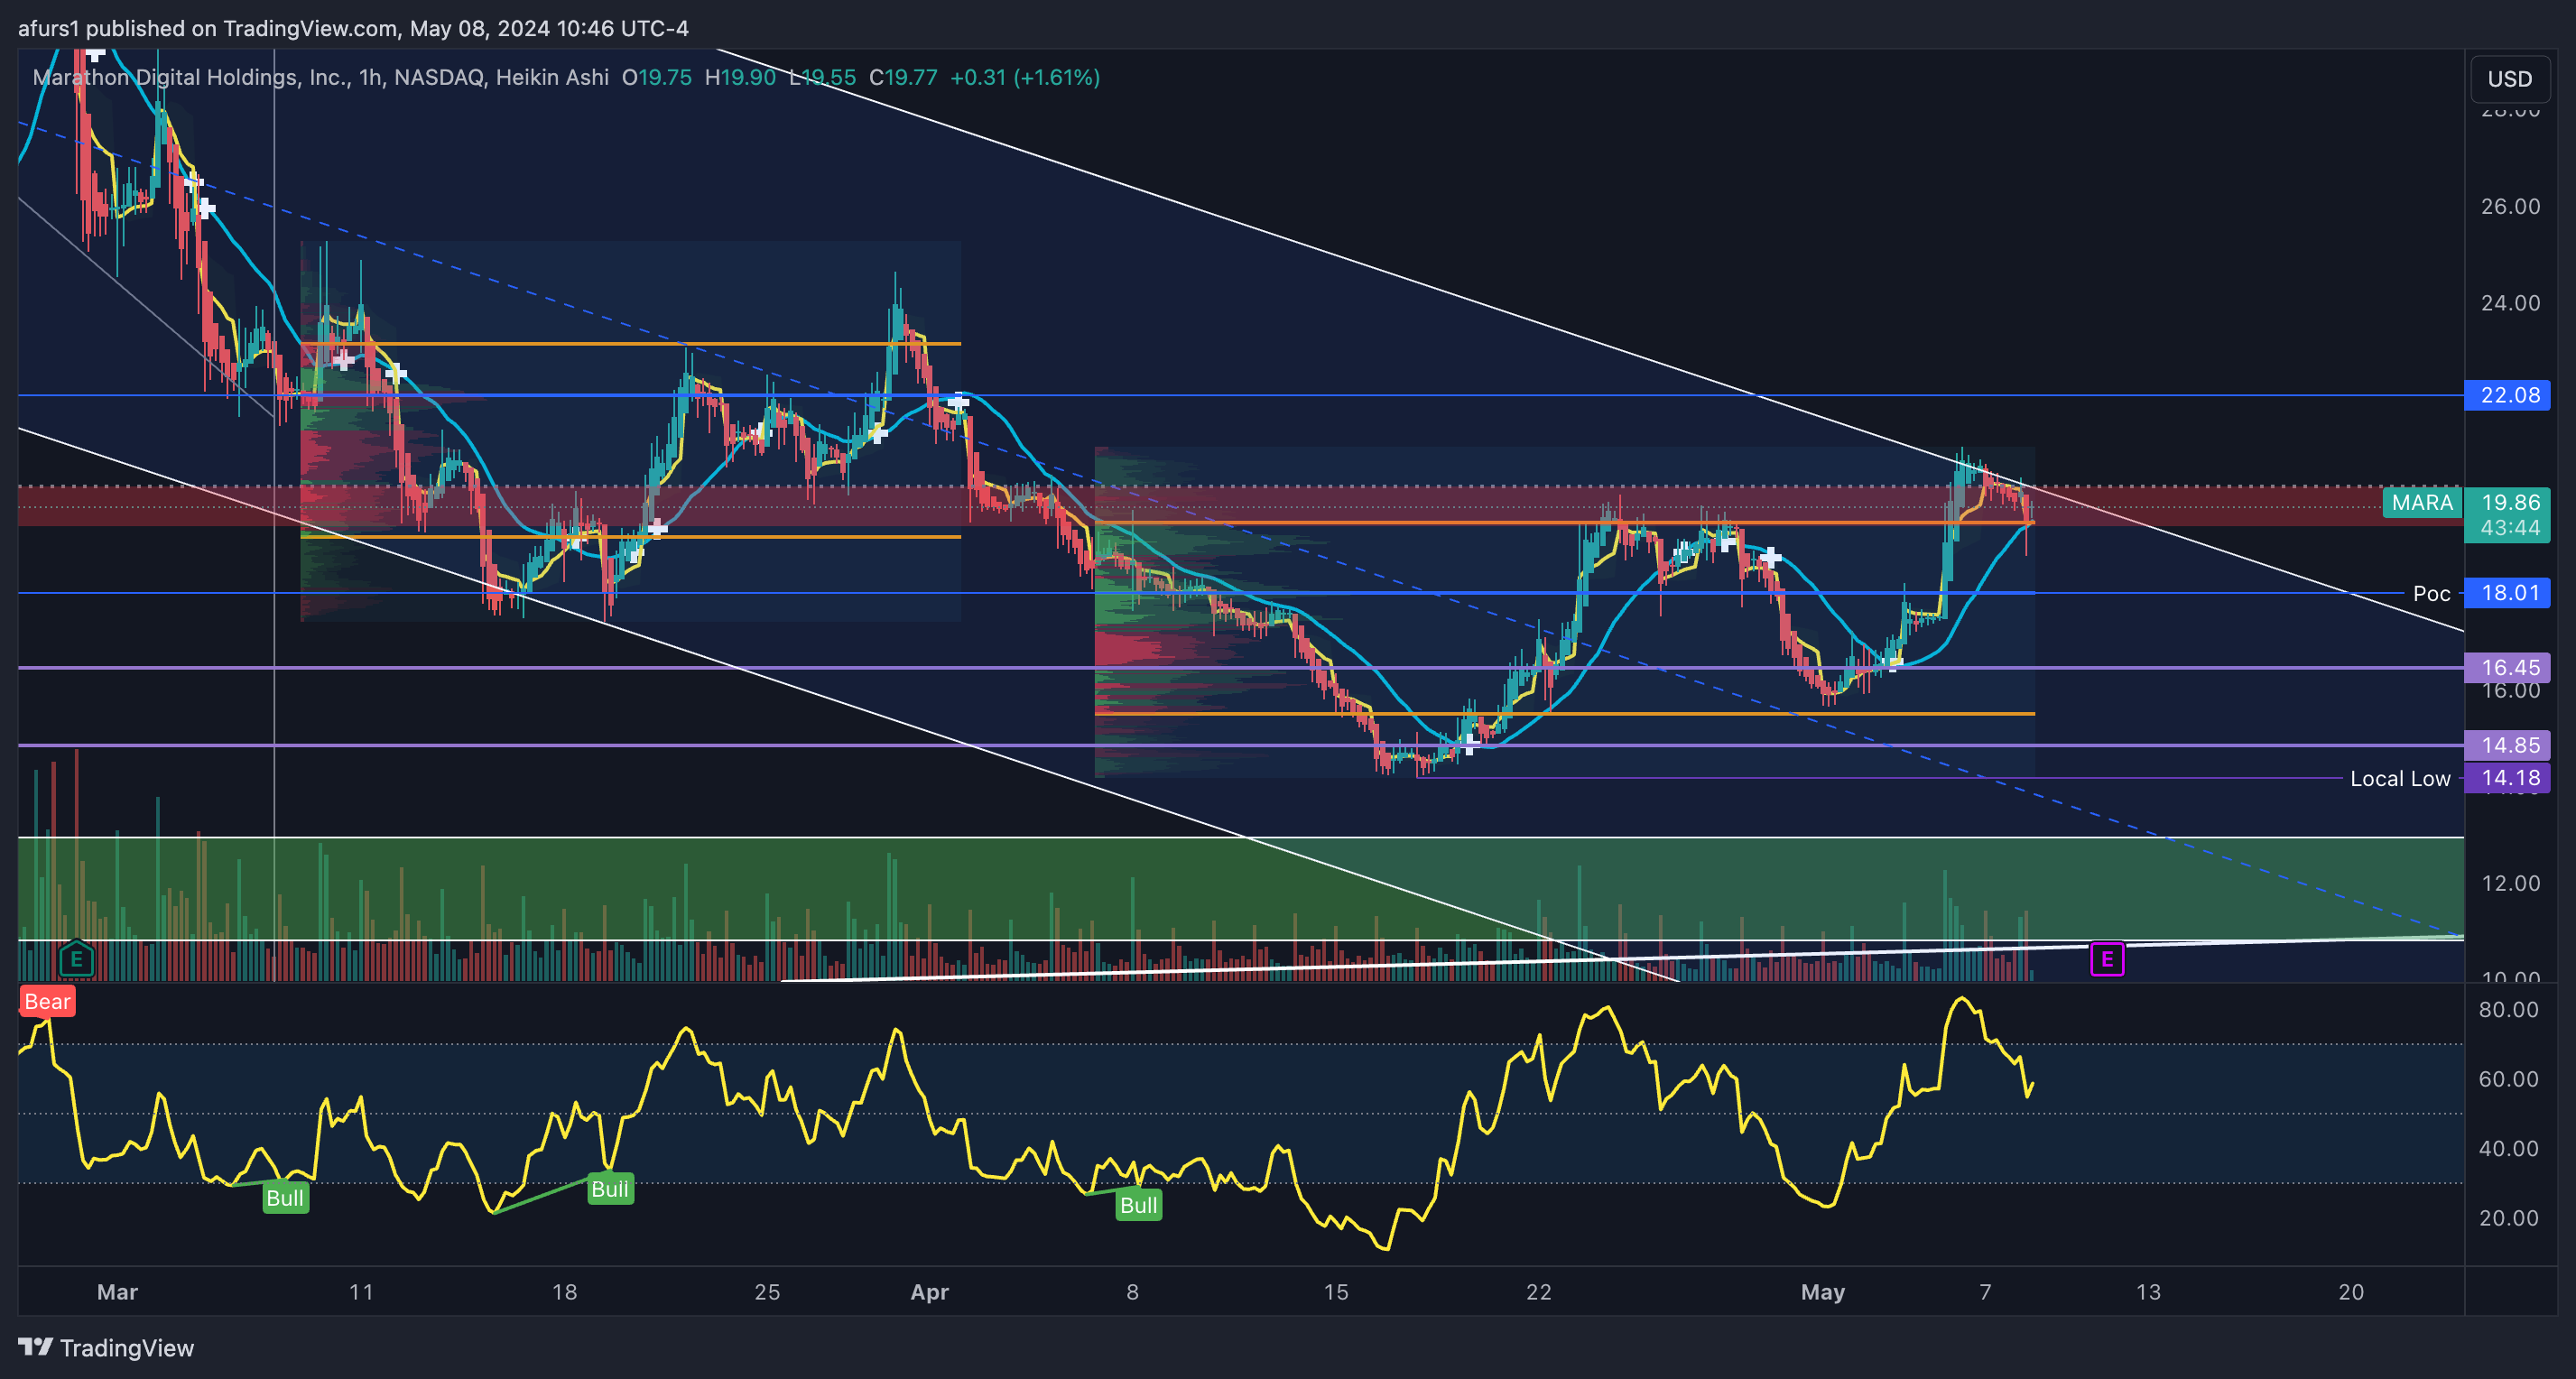This screenshot has height=1379, width=2576.
Task: Click the Local Low text label
Action: coord(2400,778)
